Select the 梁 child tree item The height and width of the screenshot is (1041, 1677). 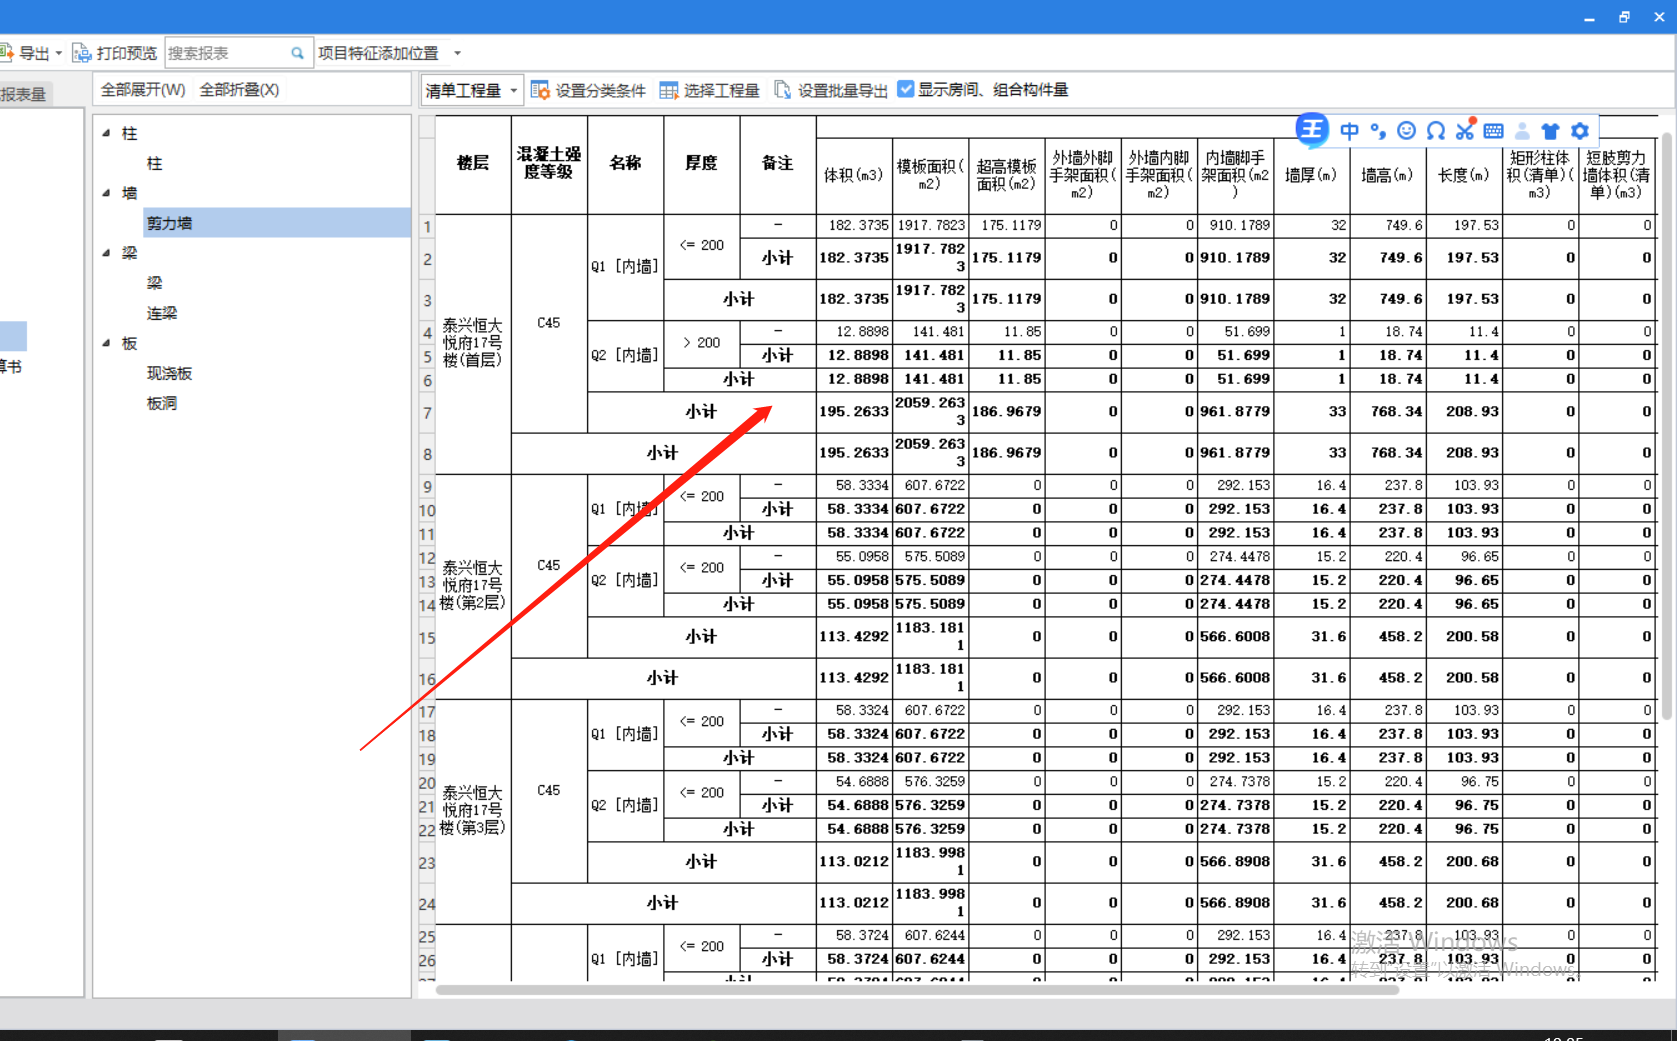(155, 283)
